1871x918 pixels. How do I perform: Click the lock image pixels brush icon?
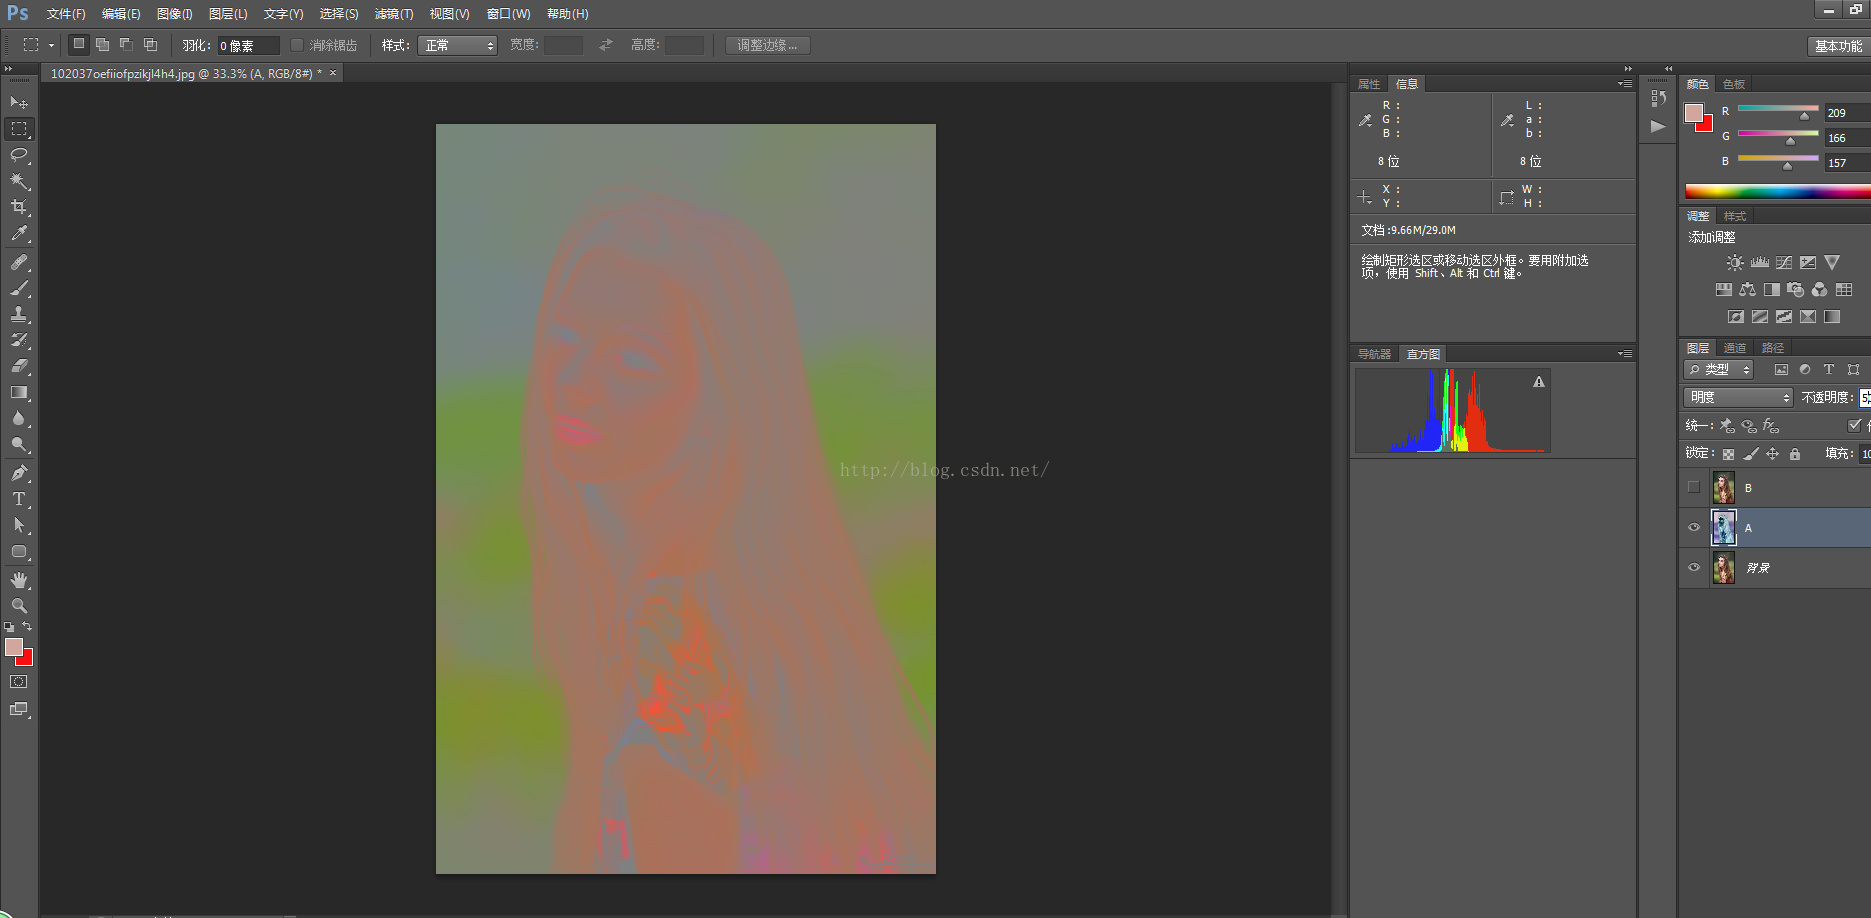tap(1751, 454)
